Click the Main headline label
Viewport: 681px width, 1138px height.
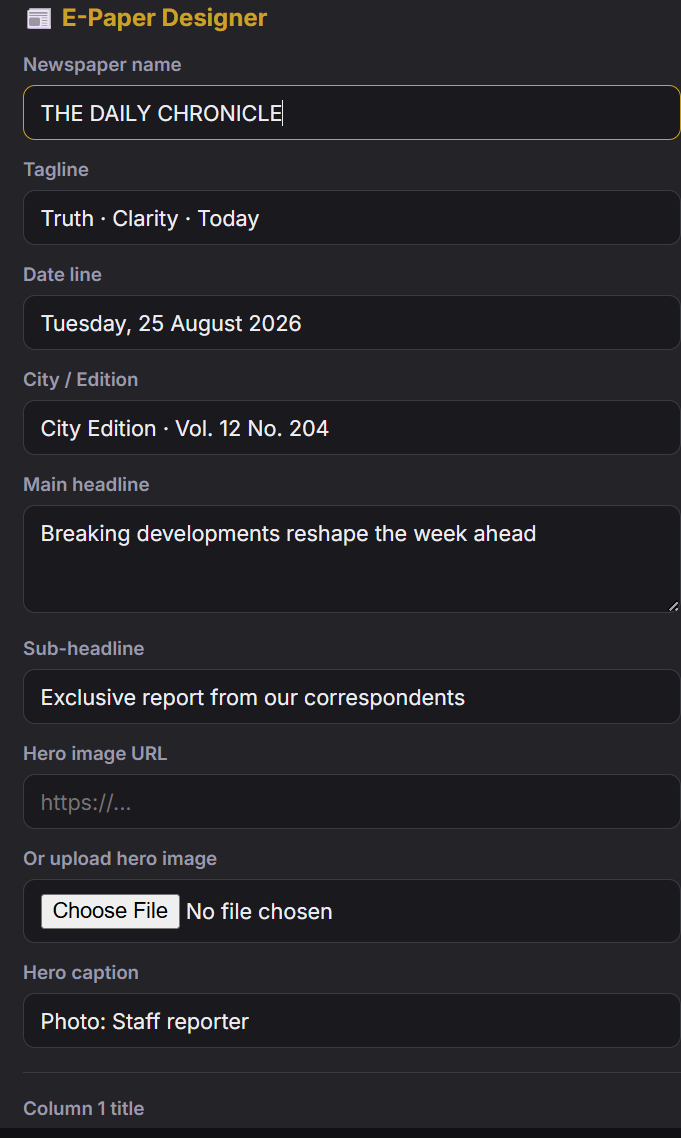click(86, 484)
